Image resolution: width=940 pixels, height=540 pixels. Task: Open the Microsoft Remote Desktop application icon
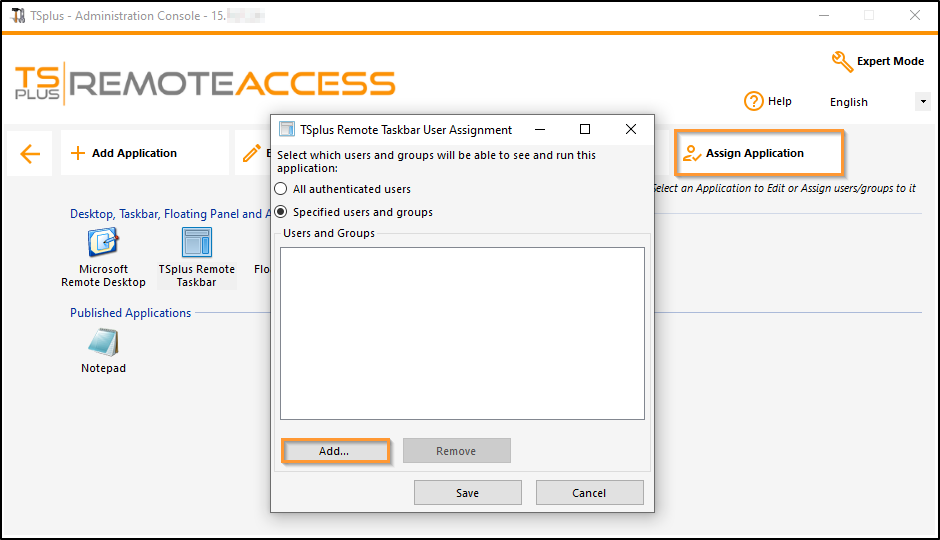(103, 243)
